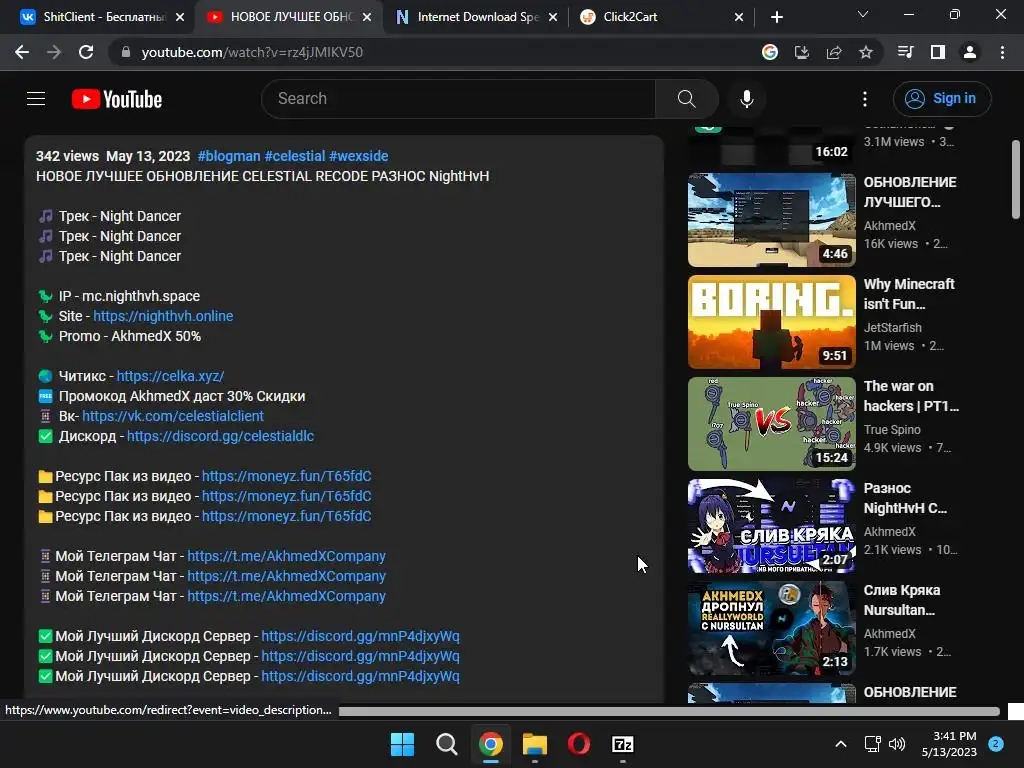Click Слив Кряка Nursultan video title
Viewport: 1024px width, 768px height.
pyautogui.click(x=902, y=600)
